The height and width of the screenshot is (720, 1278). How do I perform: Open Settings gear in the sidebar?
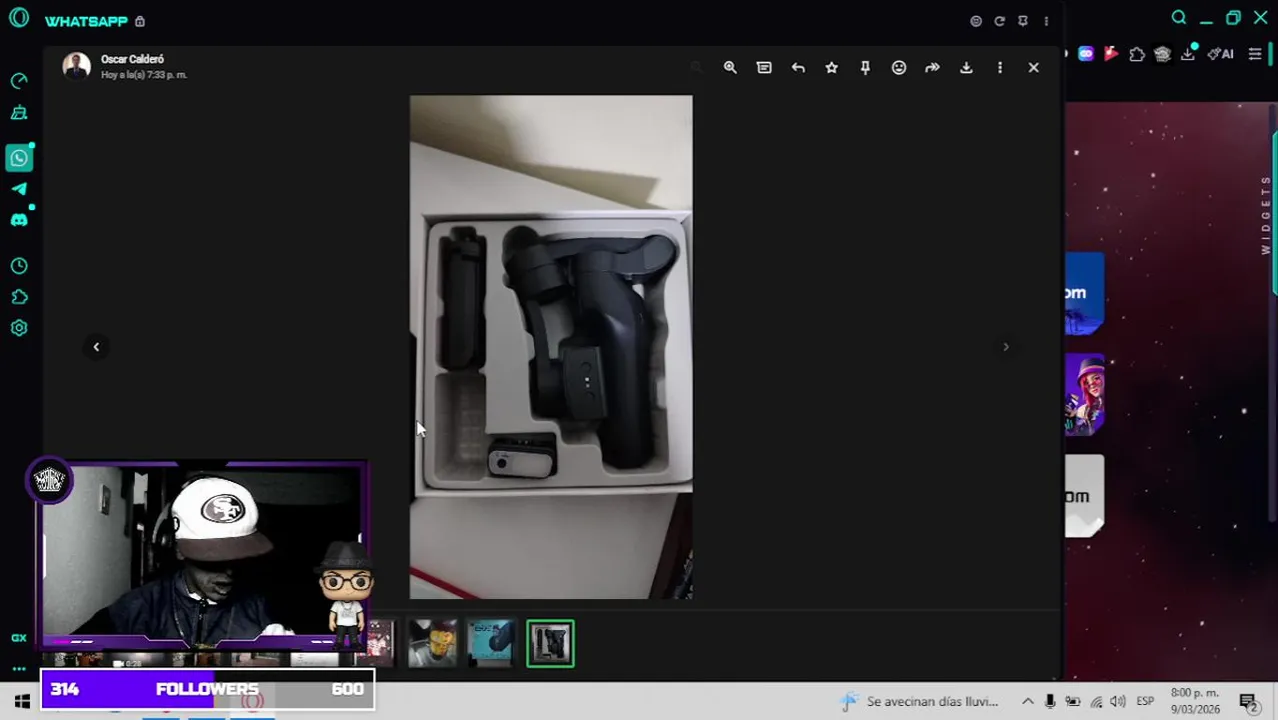19,328
